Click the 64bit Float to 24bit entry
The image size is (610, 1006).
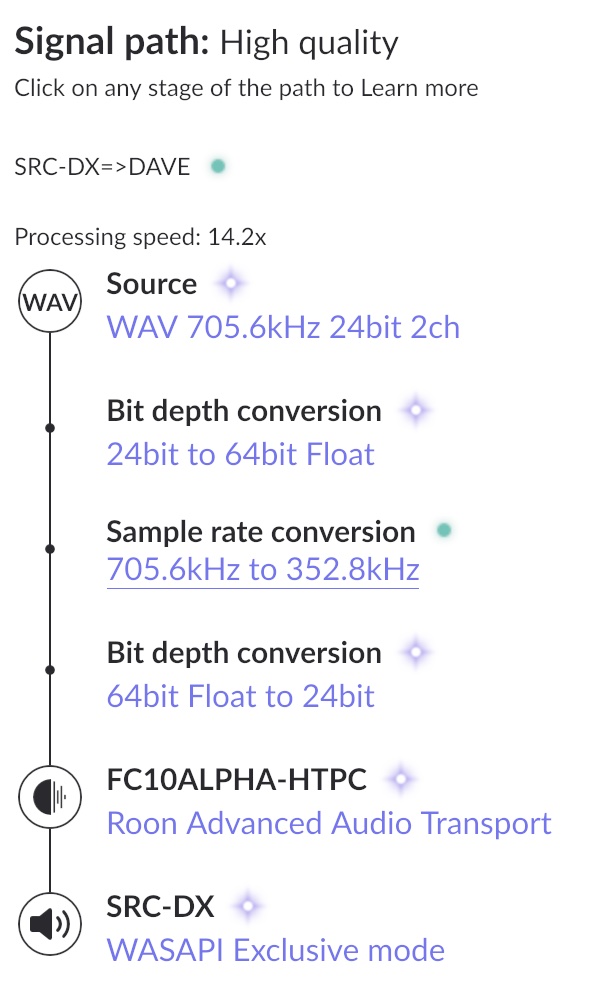tap(240, 695)
